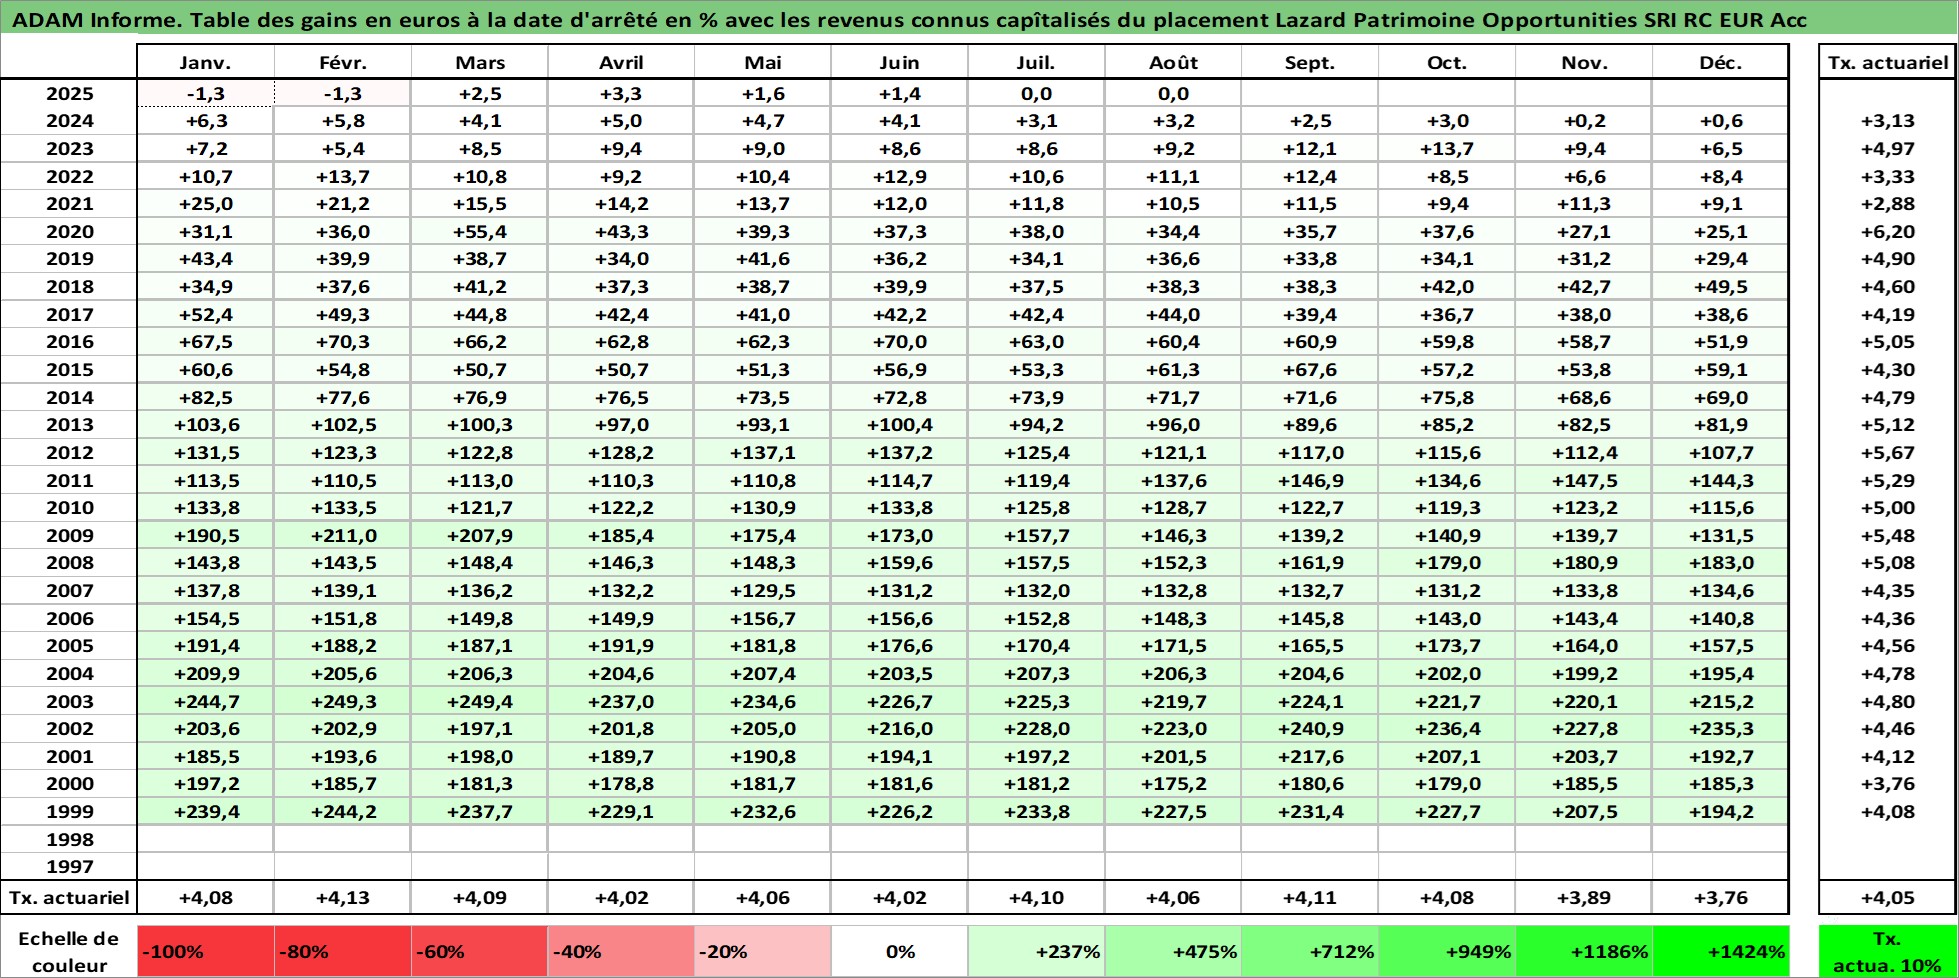Click the 'Févr.' column header
This screenshot has height=978, width=1959.
click(x=342, y=62)
